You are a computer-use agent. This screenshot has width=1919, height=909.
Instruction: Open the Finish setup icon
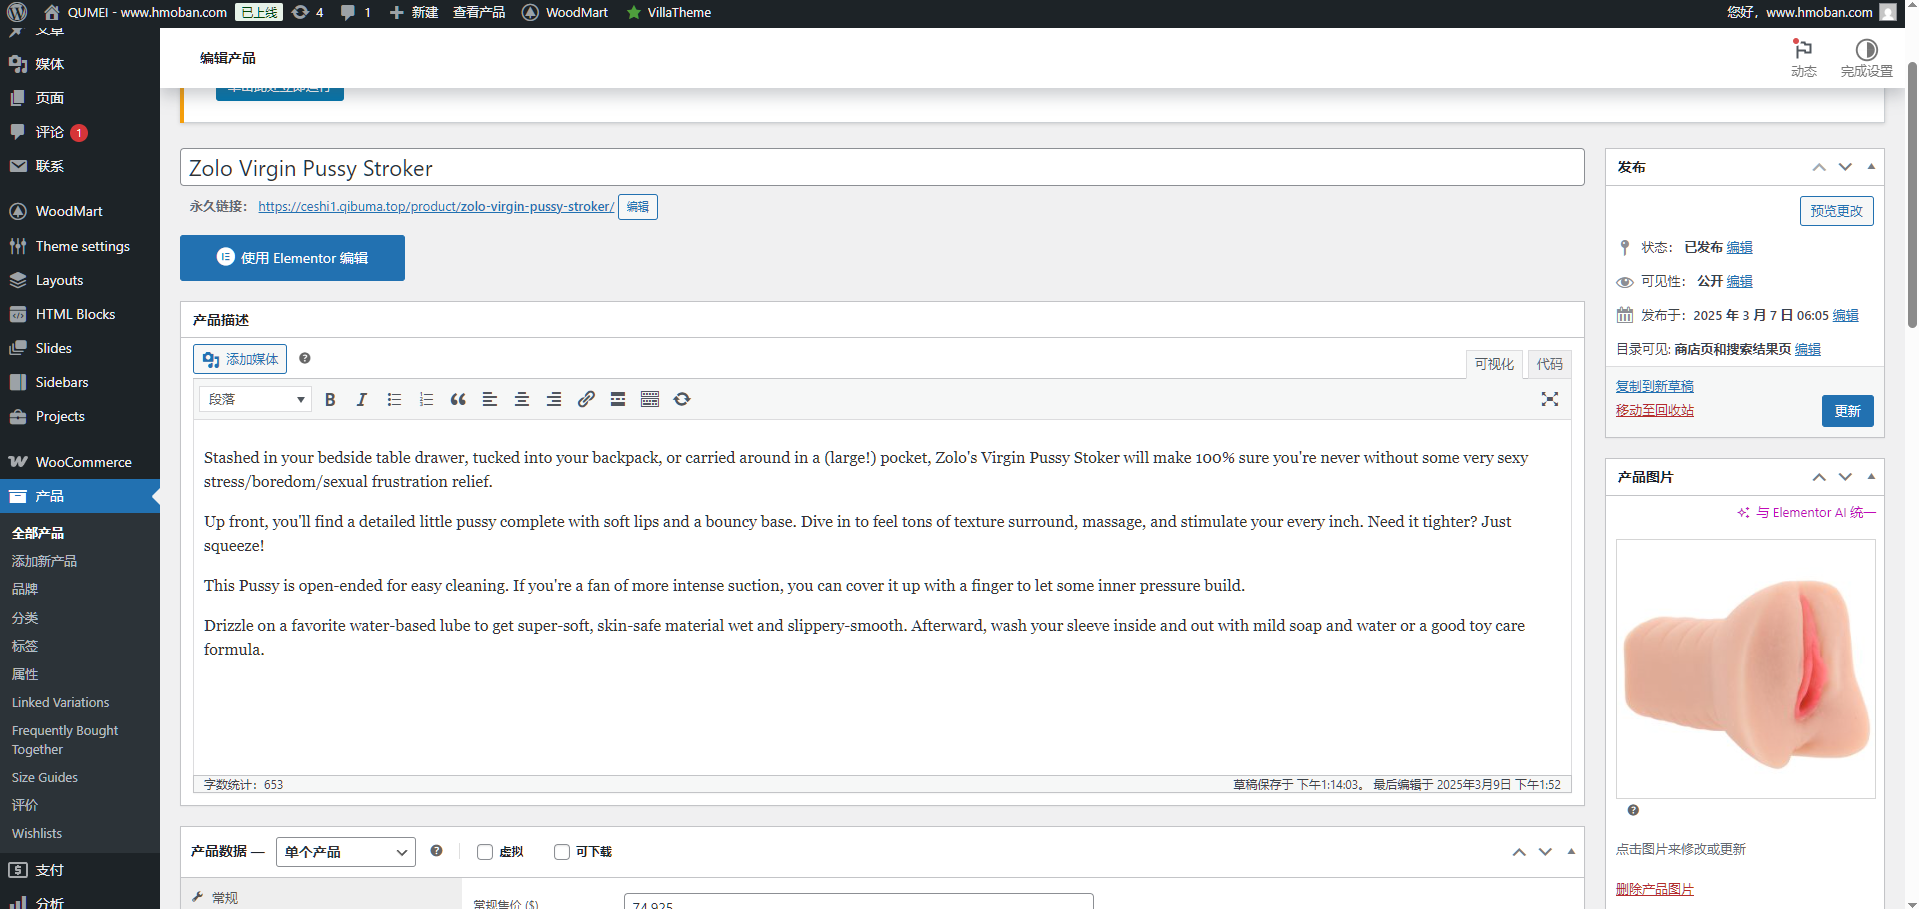click(x=1866, y=58)
